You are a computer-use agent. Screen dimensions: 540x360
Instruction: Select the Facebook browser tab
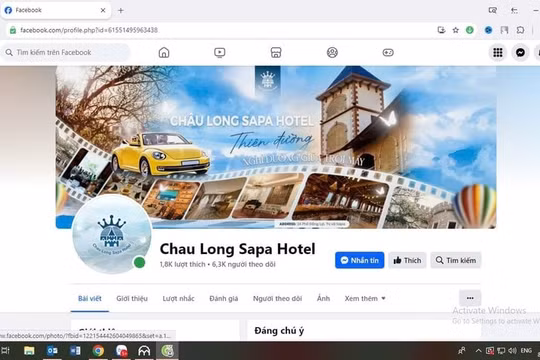(55, 10)
